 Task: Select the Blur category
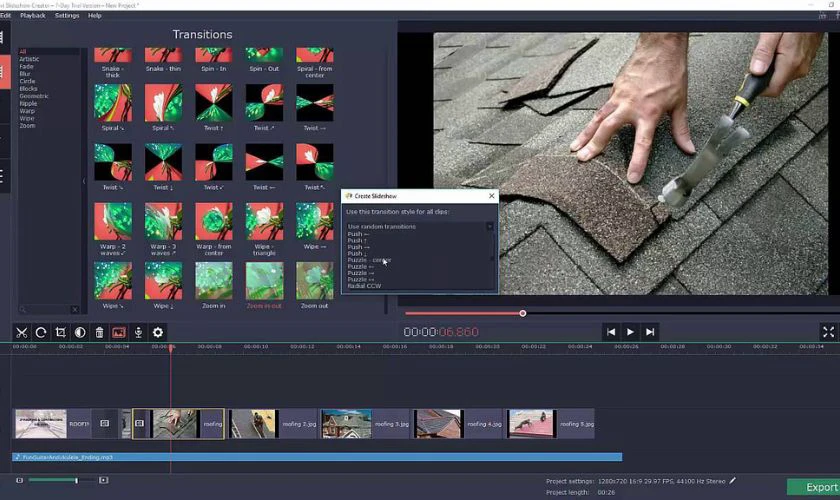(x=25, y=74)
